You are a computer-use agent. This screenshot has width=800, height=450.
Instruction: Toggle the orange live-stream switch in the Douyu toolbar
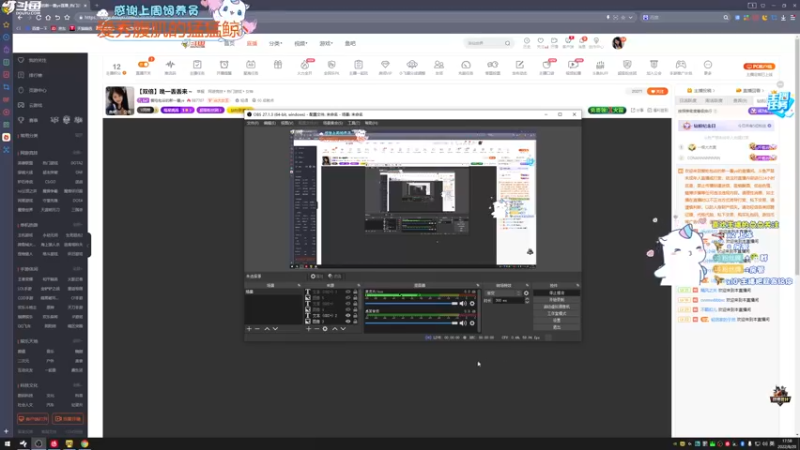click(x=143, y=64)
